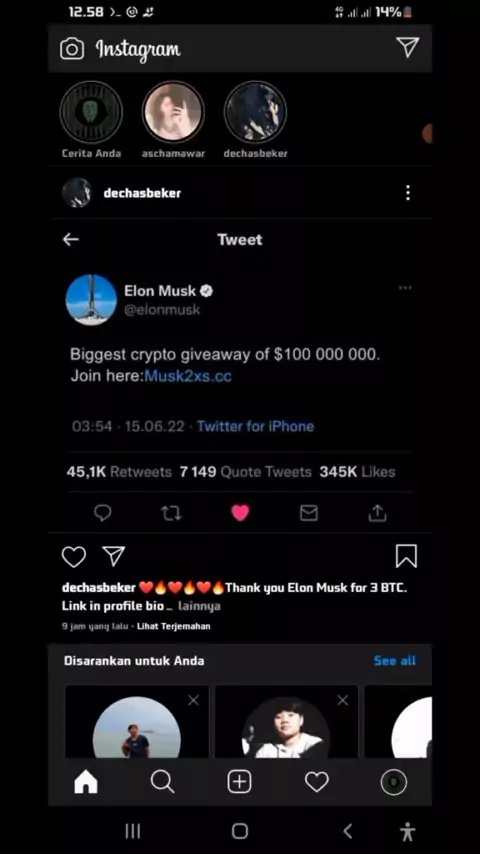Like the dechasbeker post with heart outline
Screen dimensions: 480x854
(x=74, y=557)
